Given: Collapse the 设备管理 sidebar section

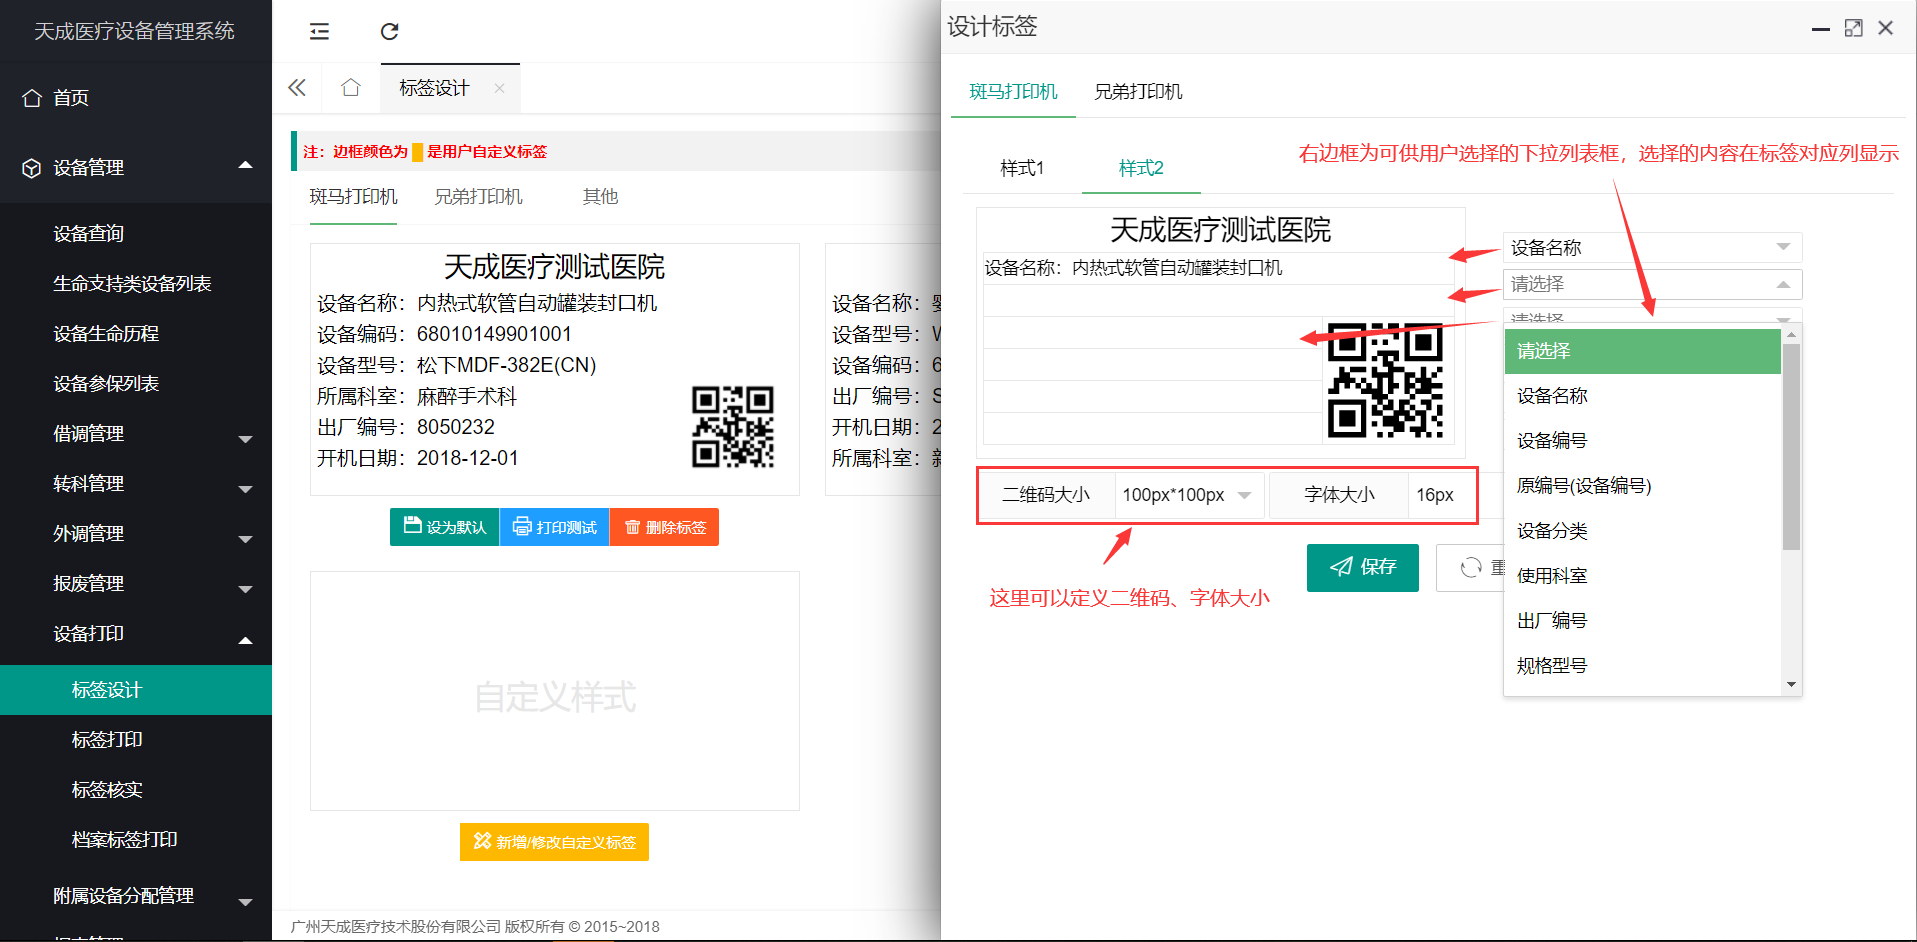Looking at the screenshot, I should (x=136, y=168).
